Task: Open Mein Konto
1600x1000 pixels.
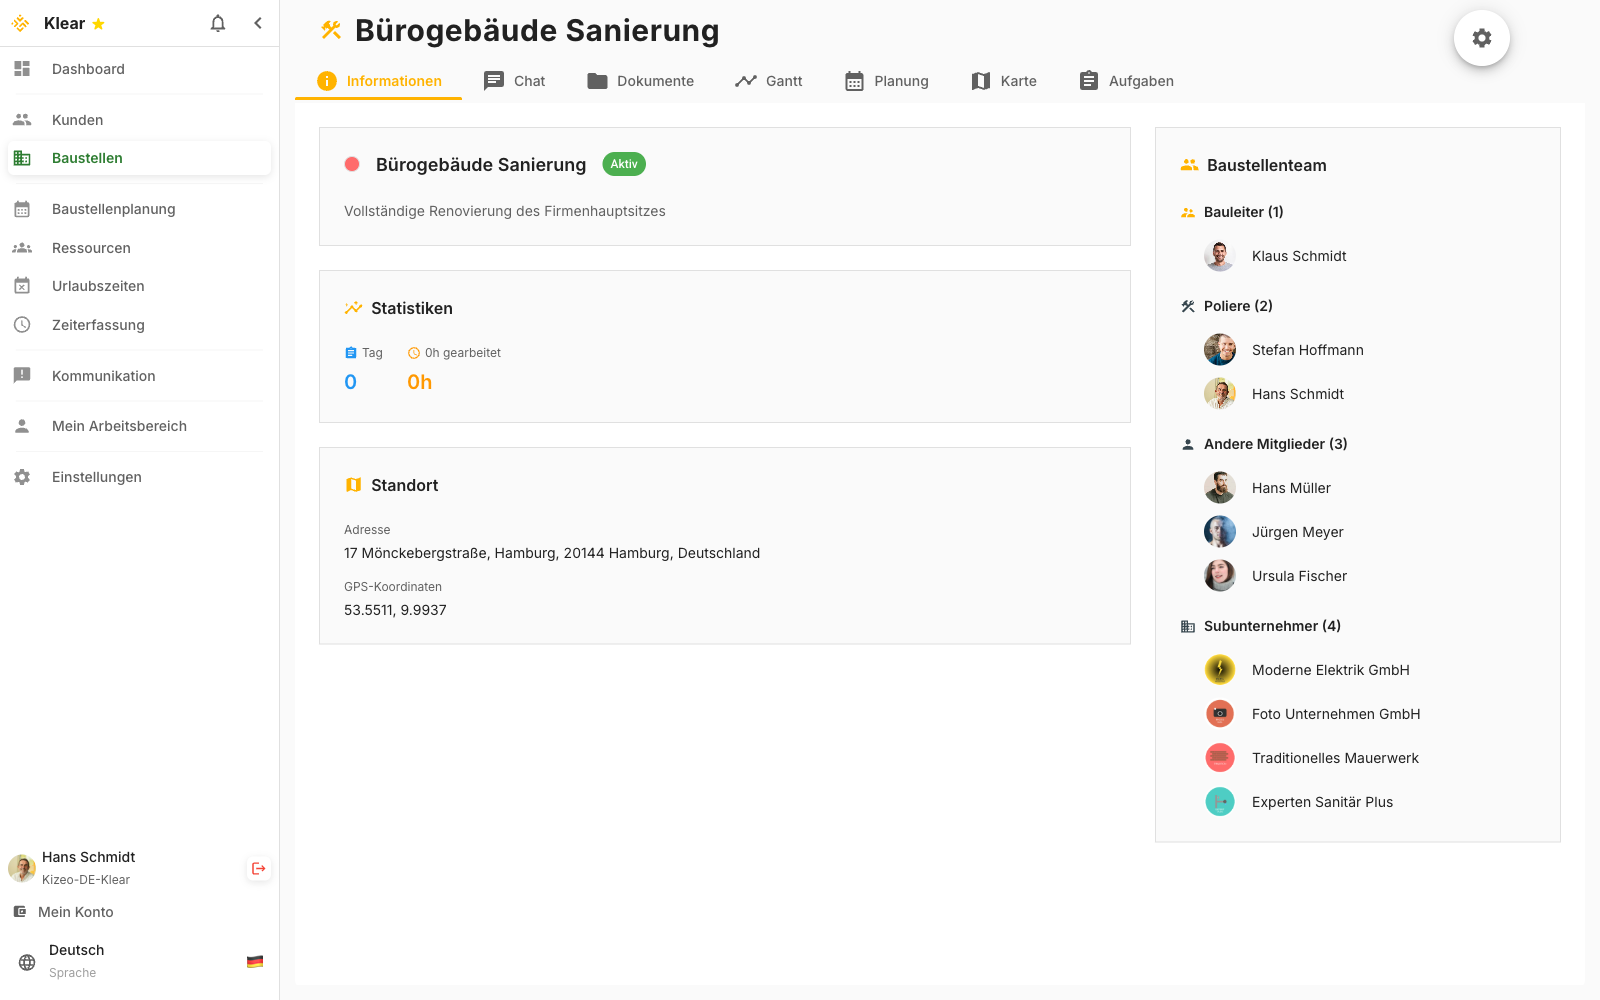Action: (75, 911)
